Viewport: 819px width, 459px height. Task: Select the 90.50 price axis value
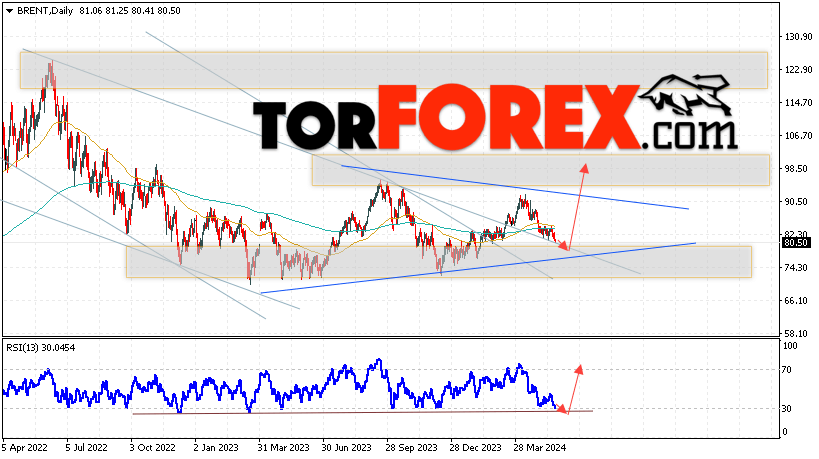click(796, 202)
